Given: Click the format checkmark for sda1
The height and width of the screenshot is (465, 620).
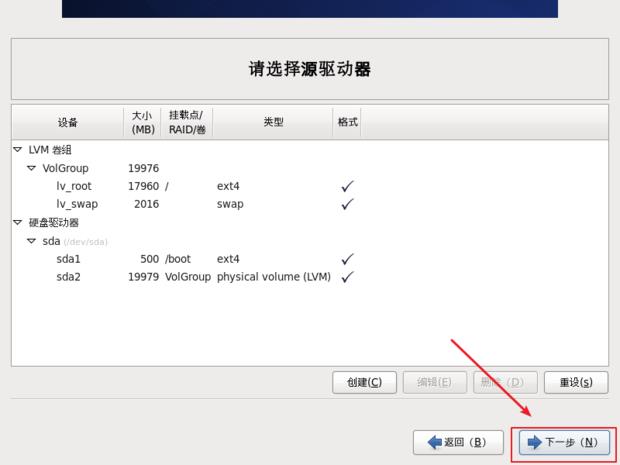Looking at the screenshot, I should click(347, 259).
